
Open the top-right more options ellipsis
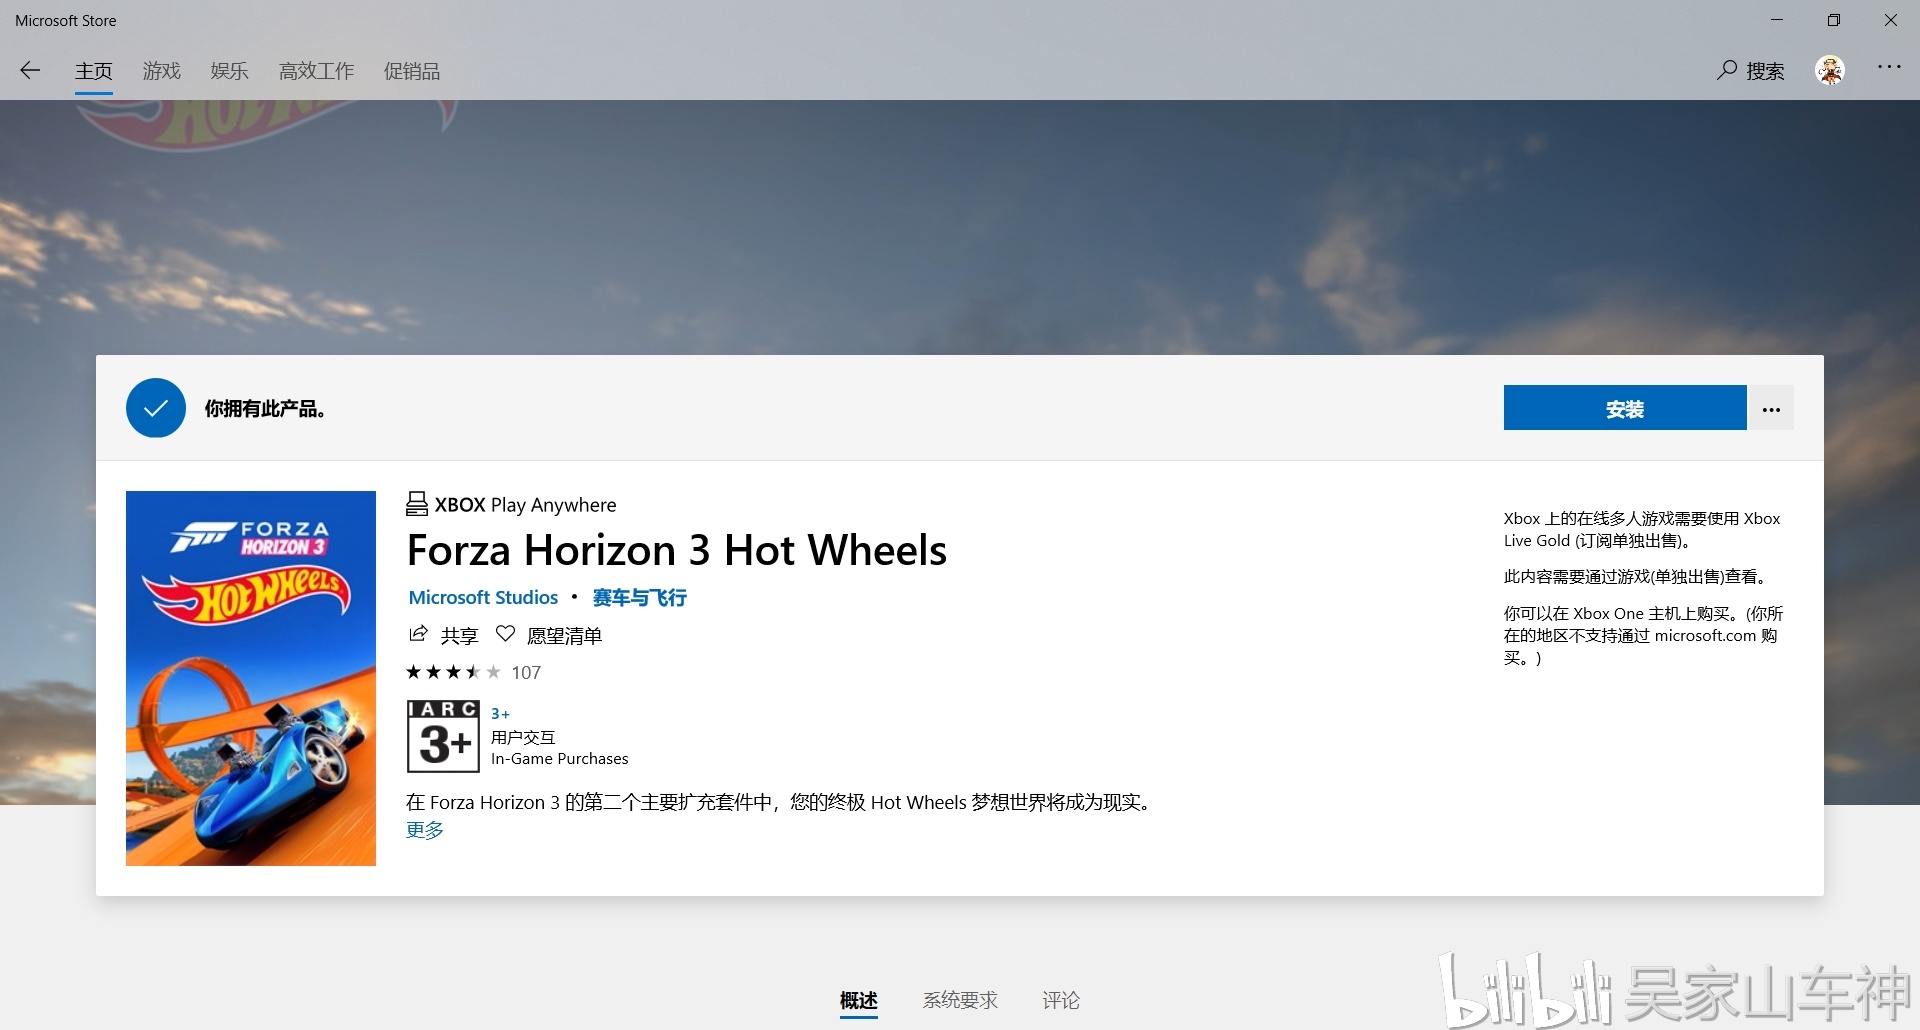coord(1889,67)
